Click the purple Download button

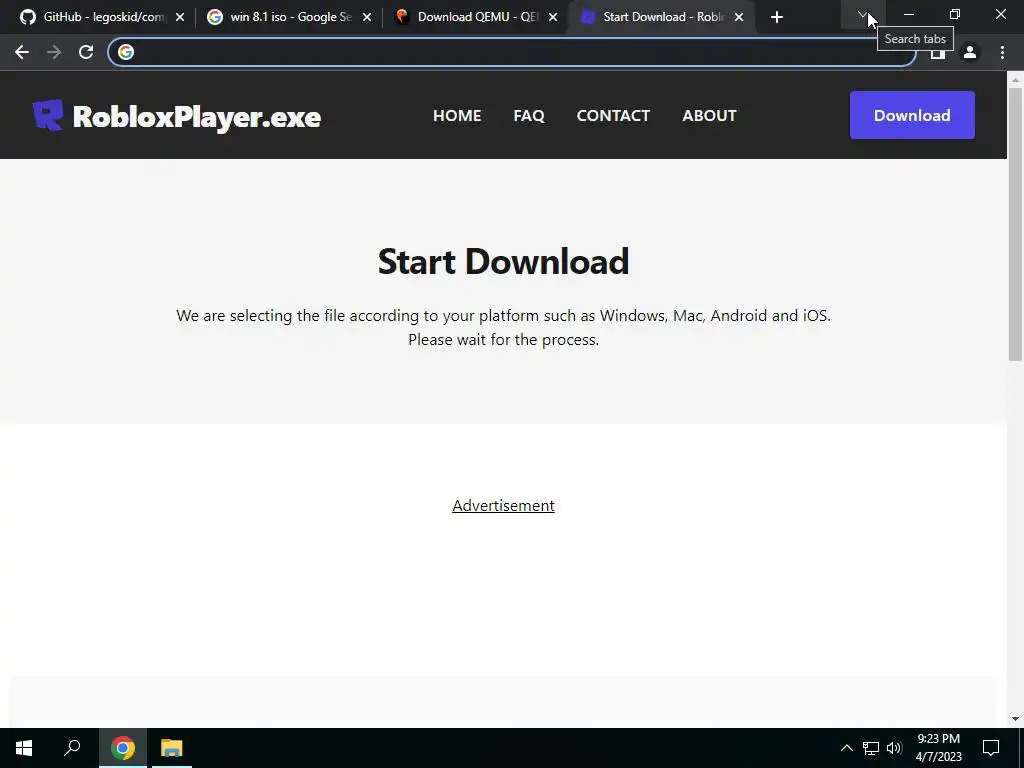pos(912,115)
